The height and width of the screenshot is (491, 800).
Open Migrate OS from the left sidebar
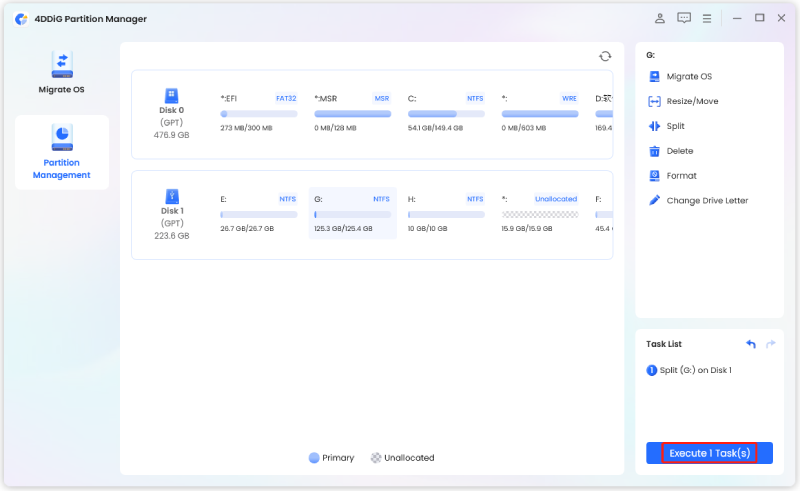[62, 73]
